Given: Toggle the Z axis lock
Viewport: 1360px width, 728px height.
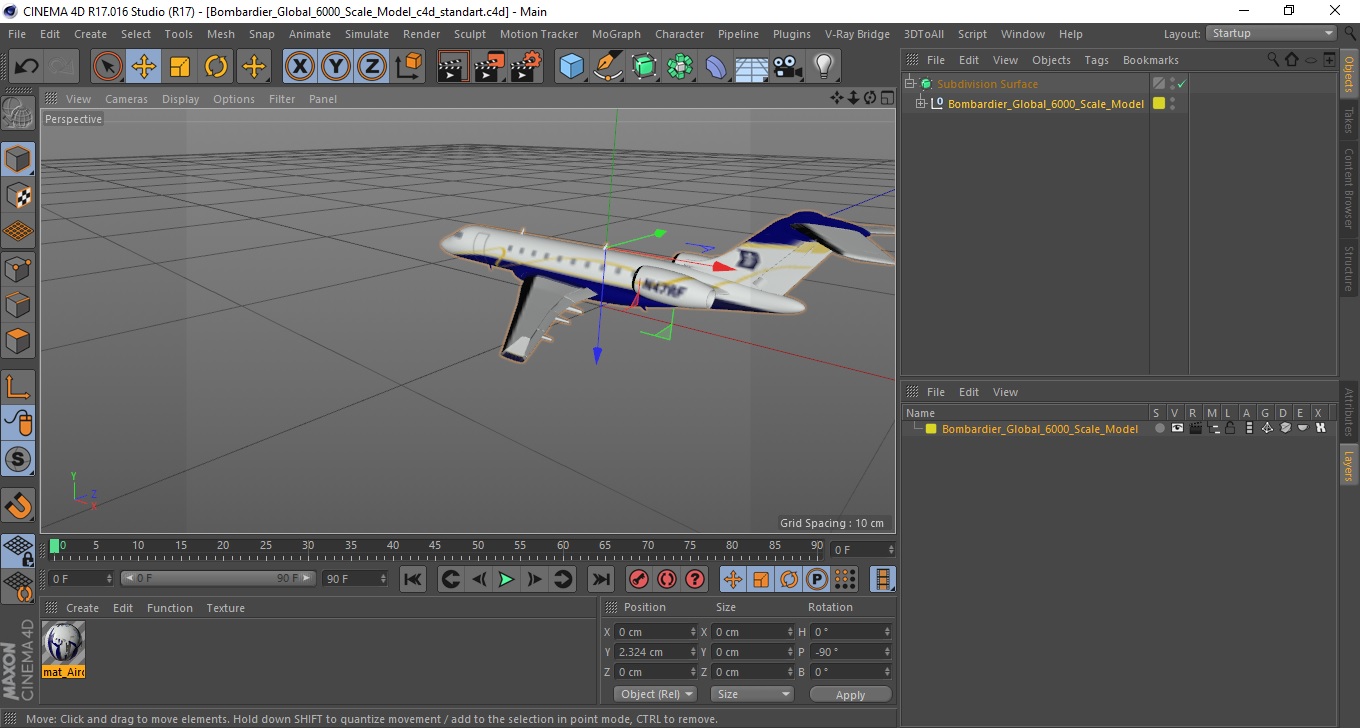Looking at the screenshot, I should (371, 67).
